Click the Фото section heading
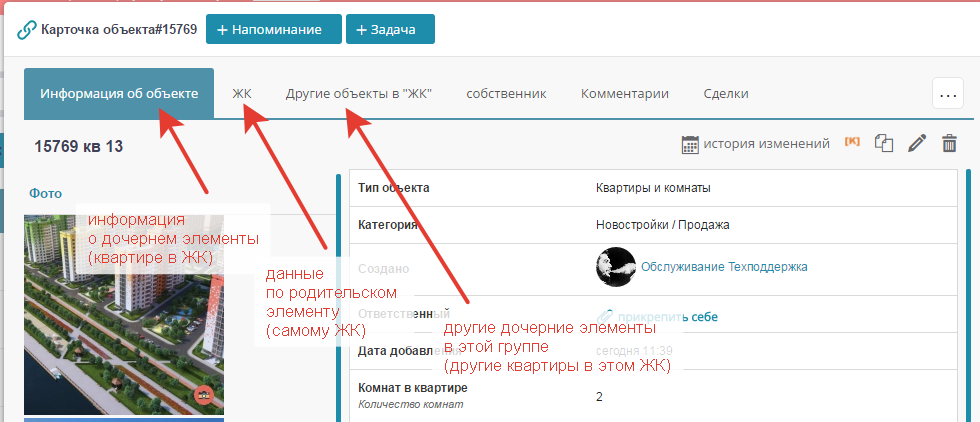The height and width of the screenshot is (422, 980). tap(46, 194)
